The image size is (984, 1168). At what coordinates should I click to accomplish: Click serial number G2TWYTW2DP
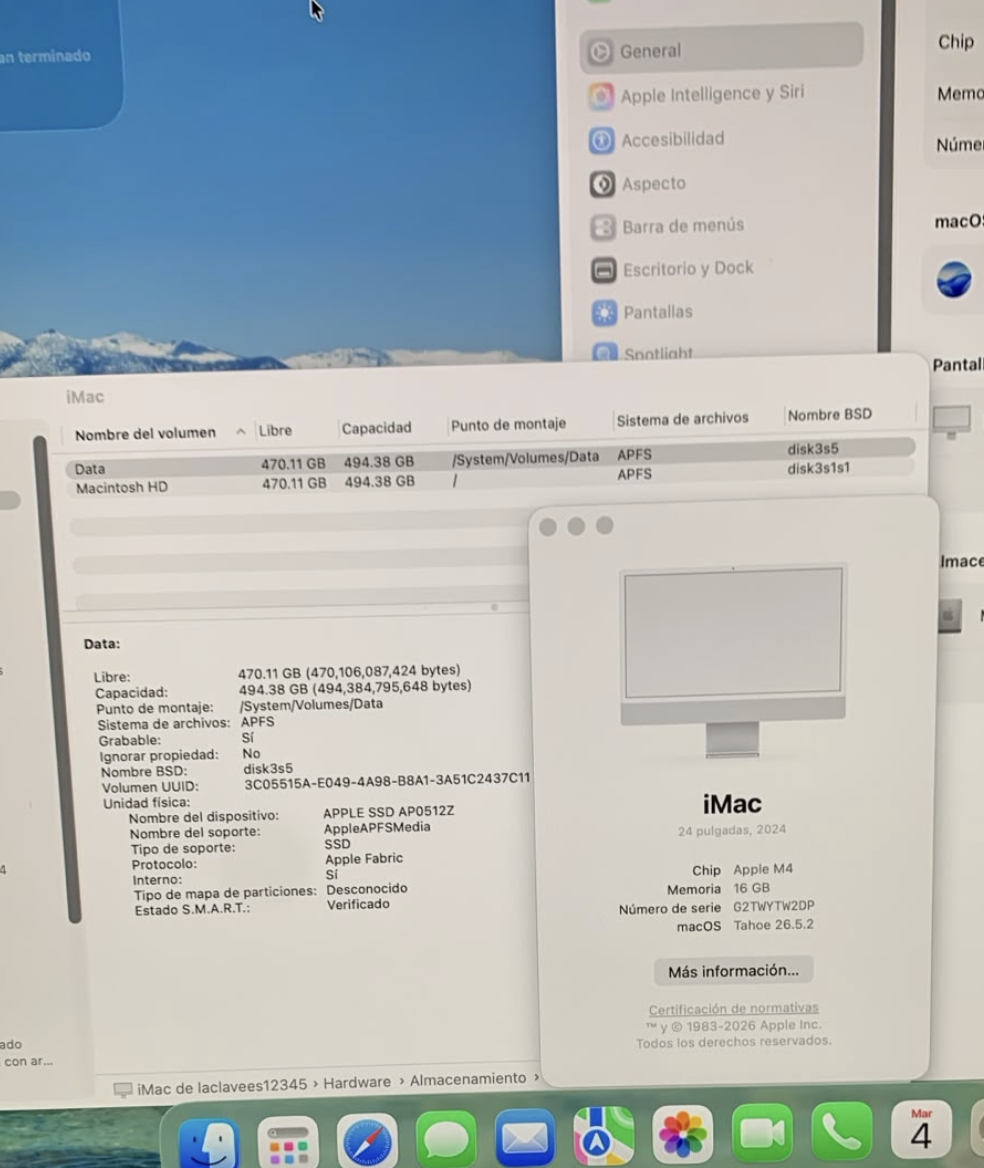pos(774,907)
